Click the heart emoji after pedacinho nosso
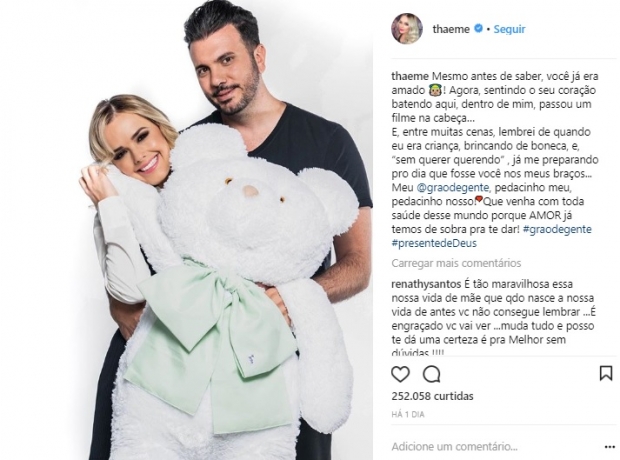Viewport: 620px width, 460px height. 479,200
